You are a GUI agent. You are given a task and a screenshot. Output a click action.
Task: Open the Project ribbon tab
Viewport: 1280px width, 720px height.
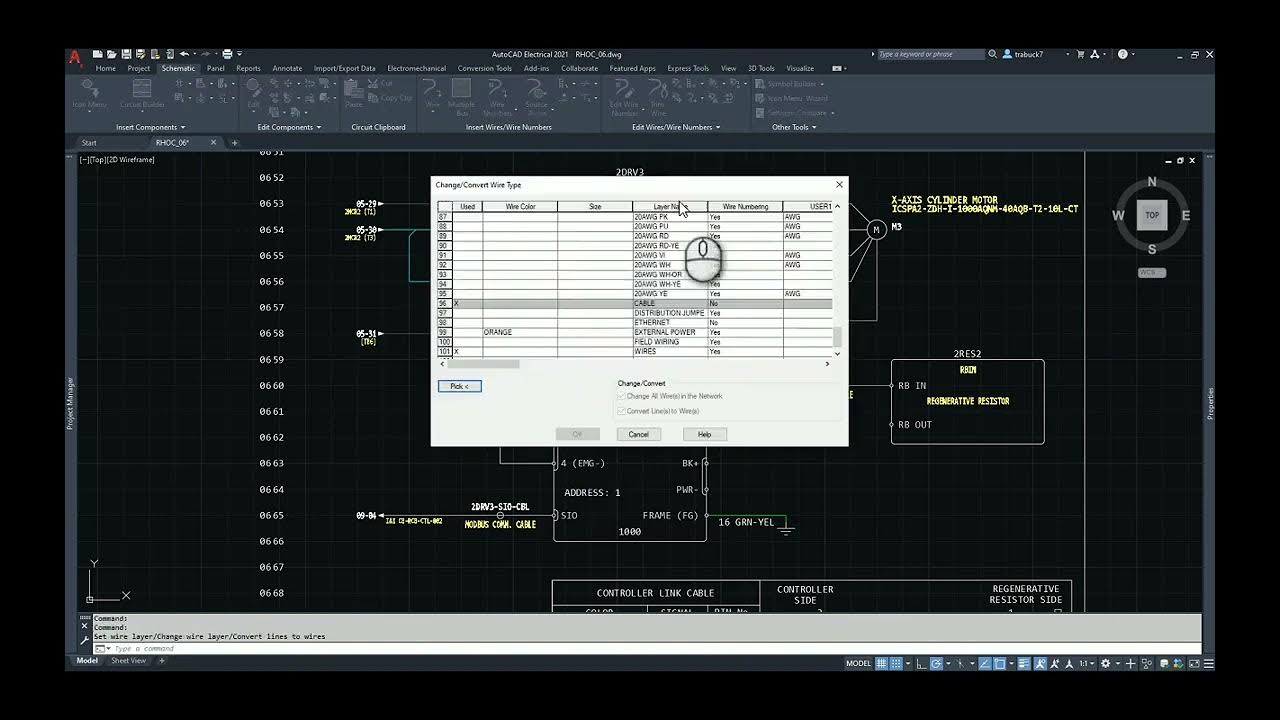tap(139, 68)
